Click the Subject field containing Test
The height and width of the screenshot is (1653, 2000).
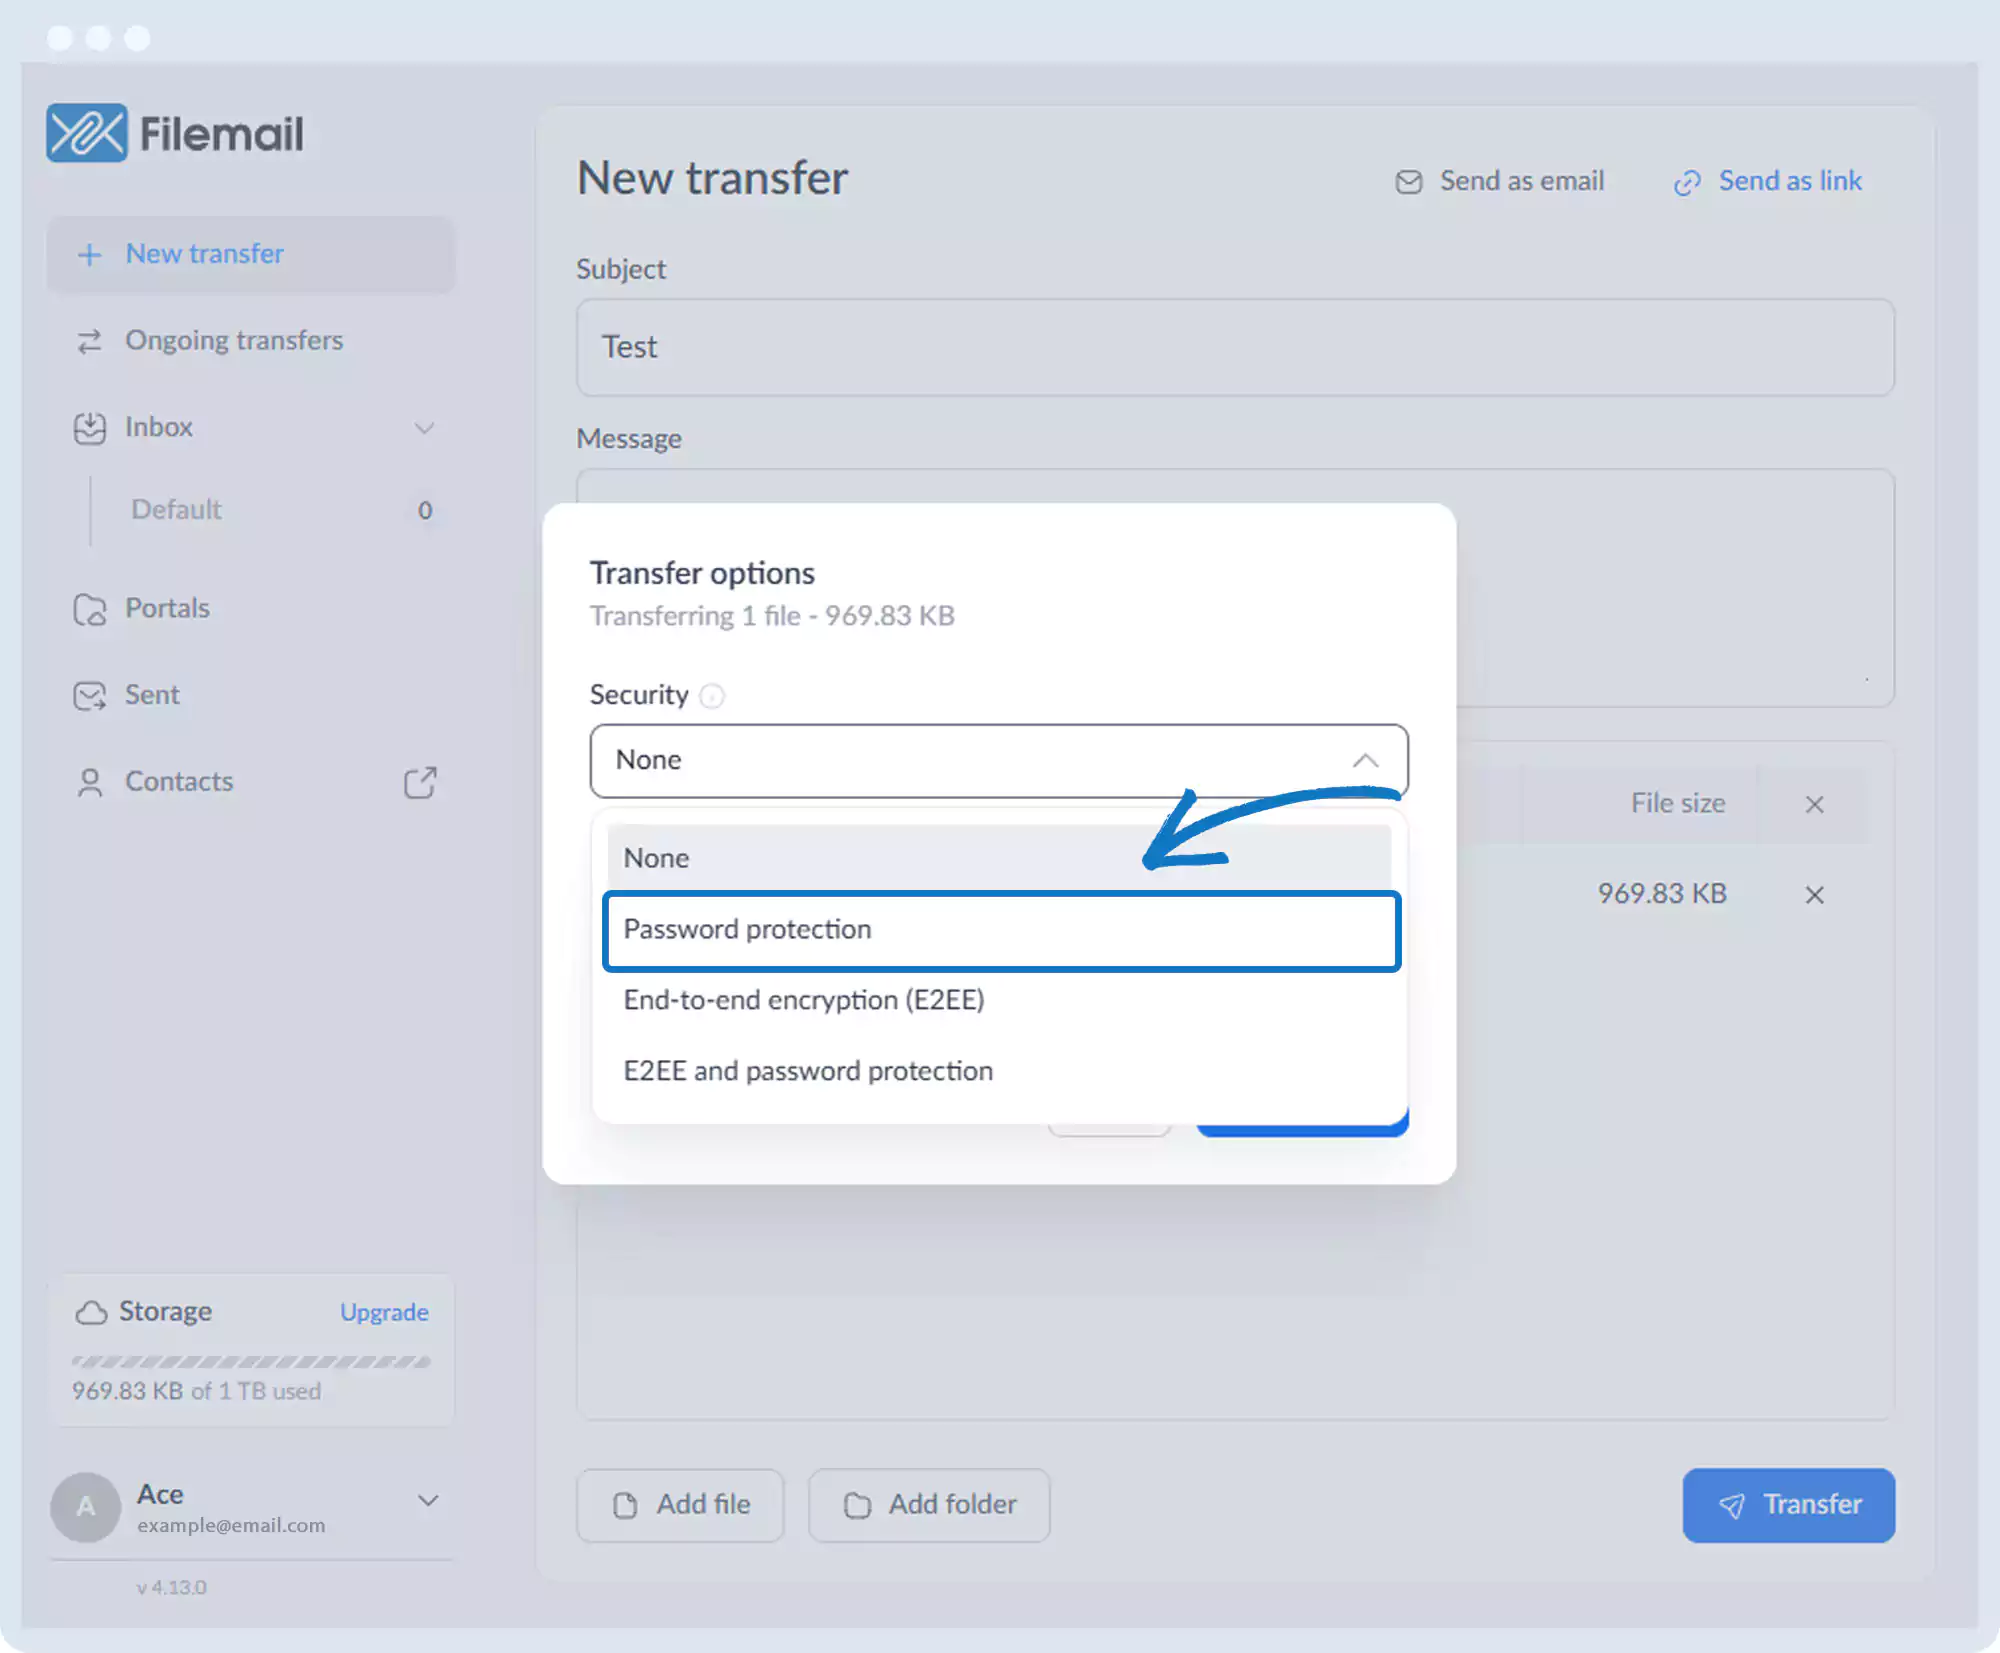pos(1235,348)
